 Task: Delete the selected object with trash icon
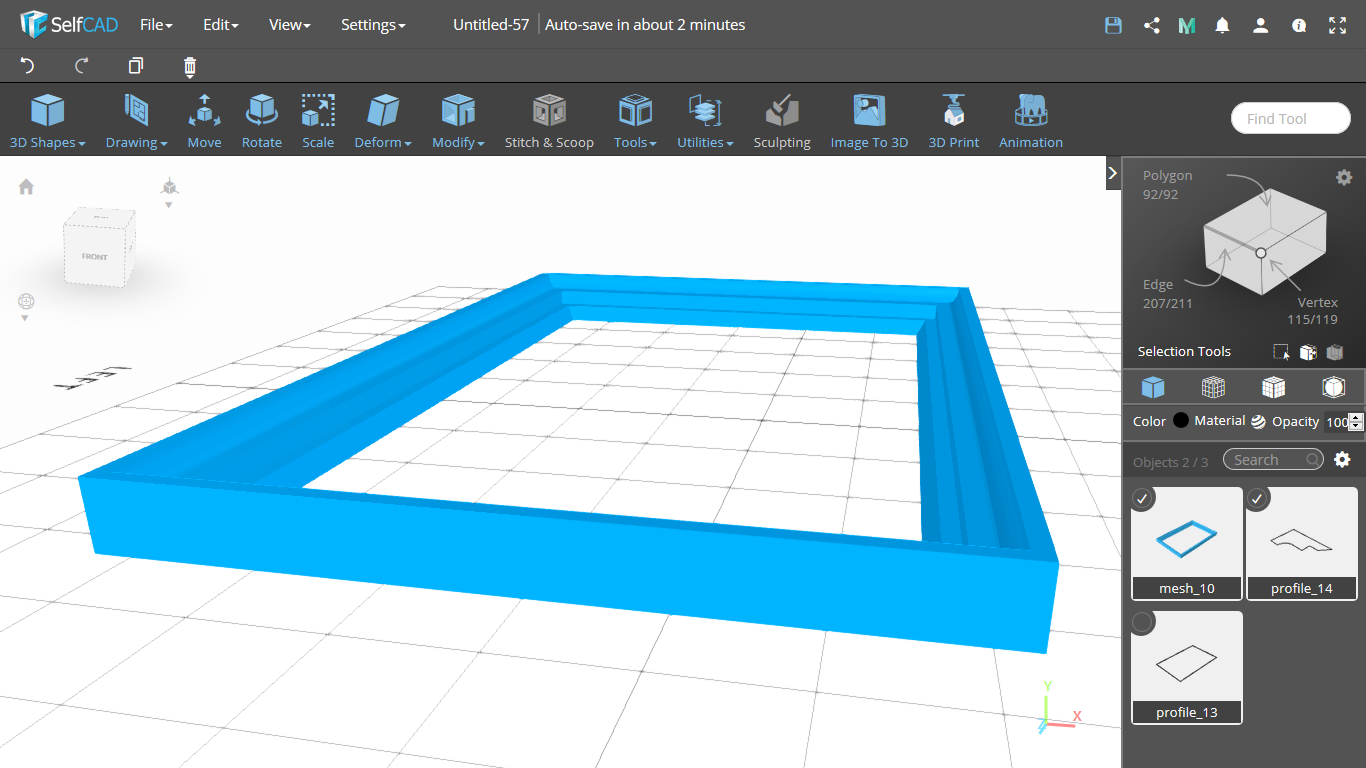pyautogui.click(x=190, y=67)
